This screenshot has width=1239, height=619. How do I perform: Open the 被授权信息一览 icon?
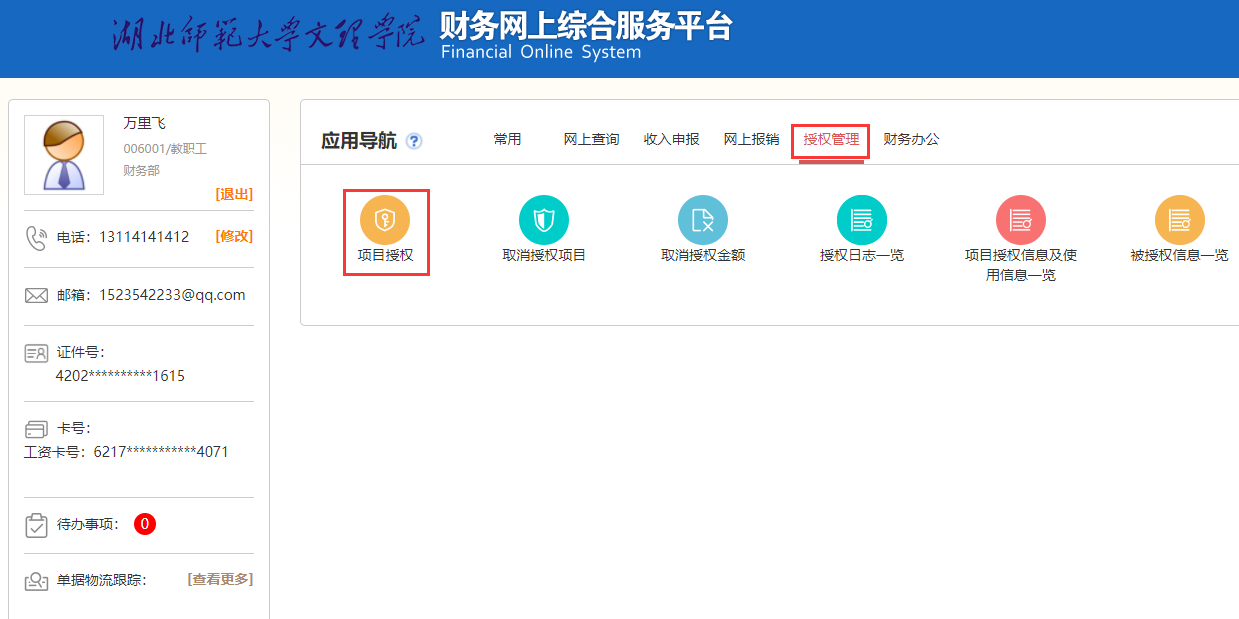click(x=1179, y=220)
